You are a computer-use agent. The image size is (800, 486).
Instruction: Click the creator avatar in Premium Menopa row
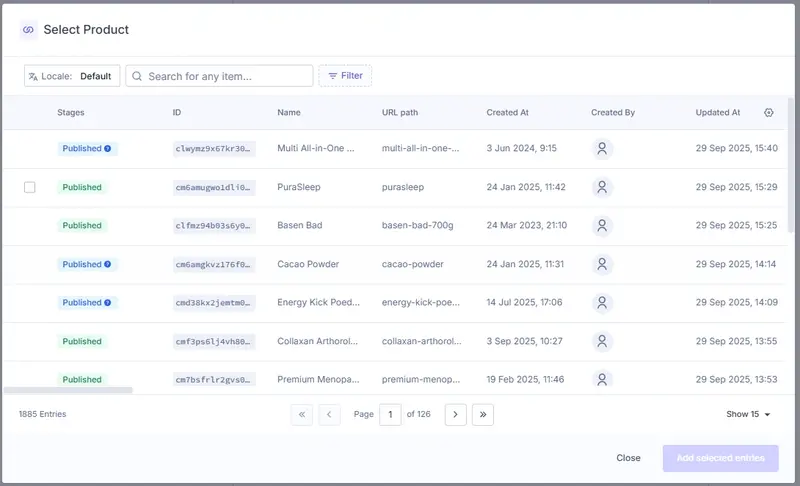602,379
